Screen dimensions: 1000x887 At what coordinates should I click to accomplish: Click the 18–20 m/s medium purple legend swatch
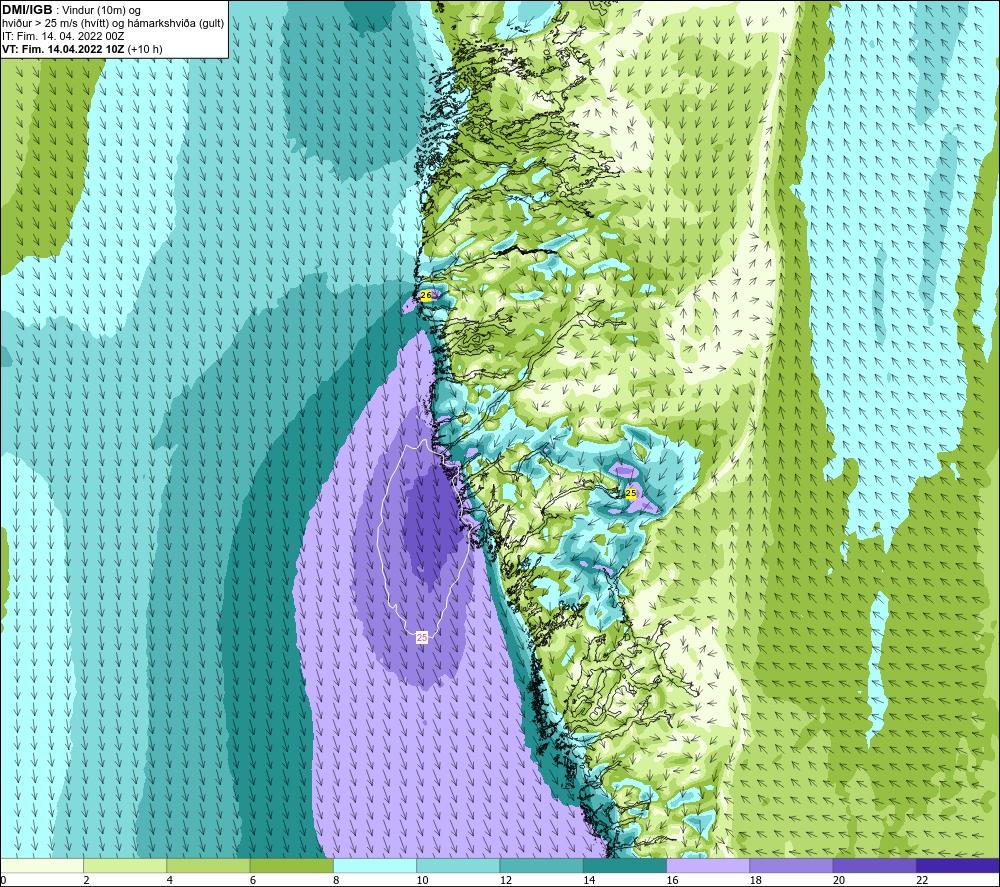coord(791,866)
